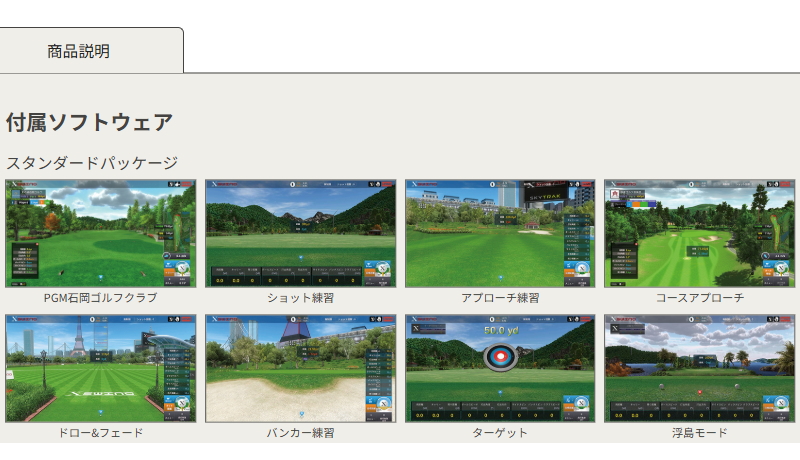Click the アプローチ練習 caption text
The width and height of the screenshot is (800, 460).
tap(500, 298)
